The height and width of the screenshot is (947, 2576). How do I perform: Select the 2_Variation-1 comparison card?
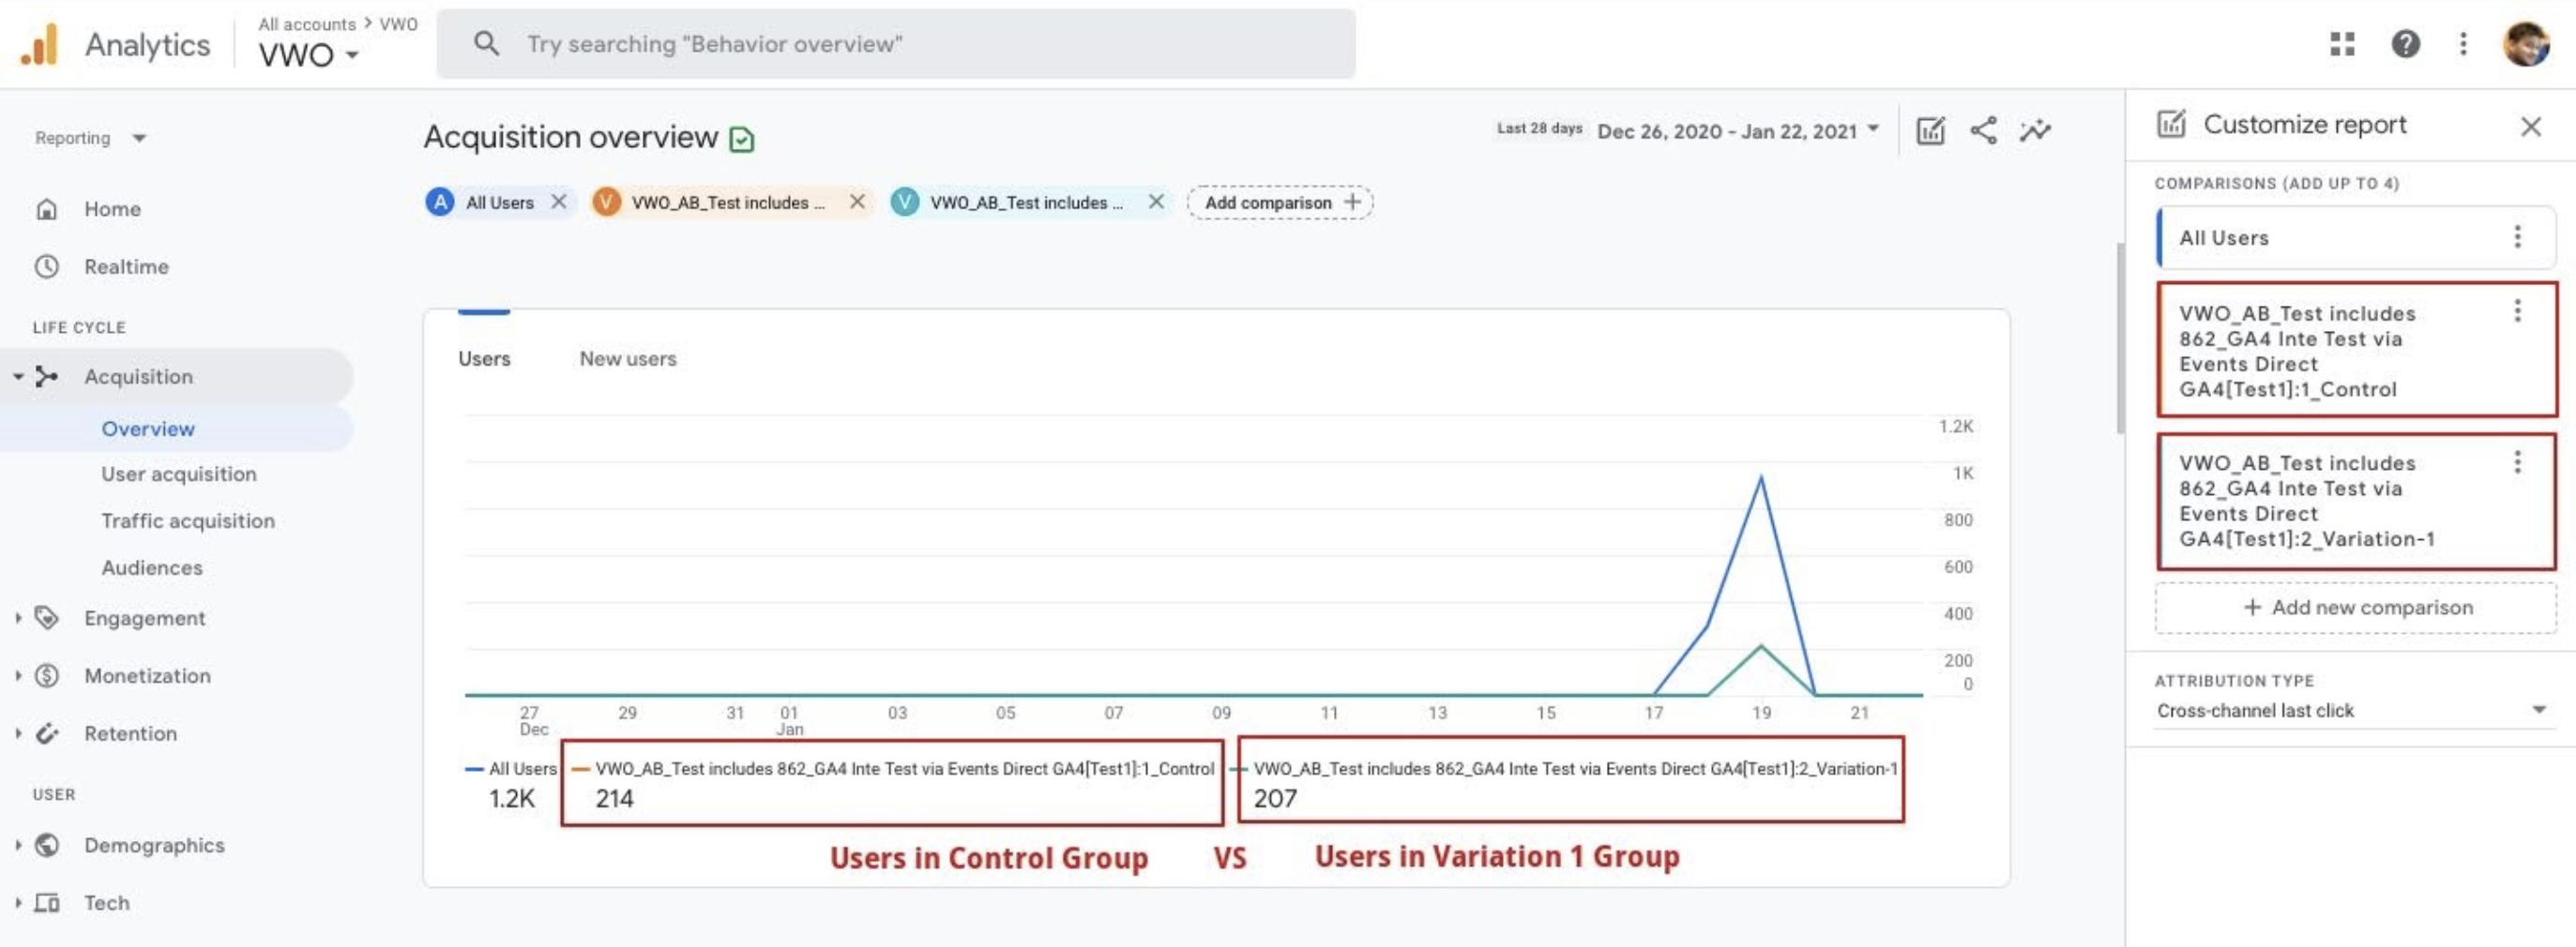2356,501
